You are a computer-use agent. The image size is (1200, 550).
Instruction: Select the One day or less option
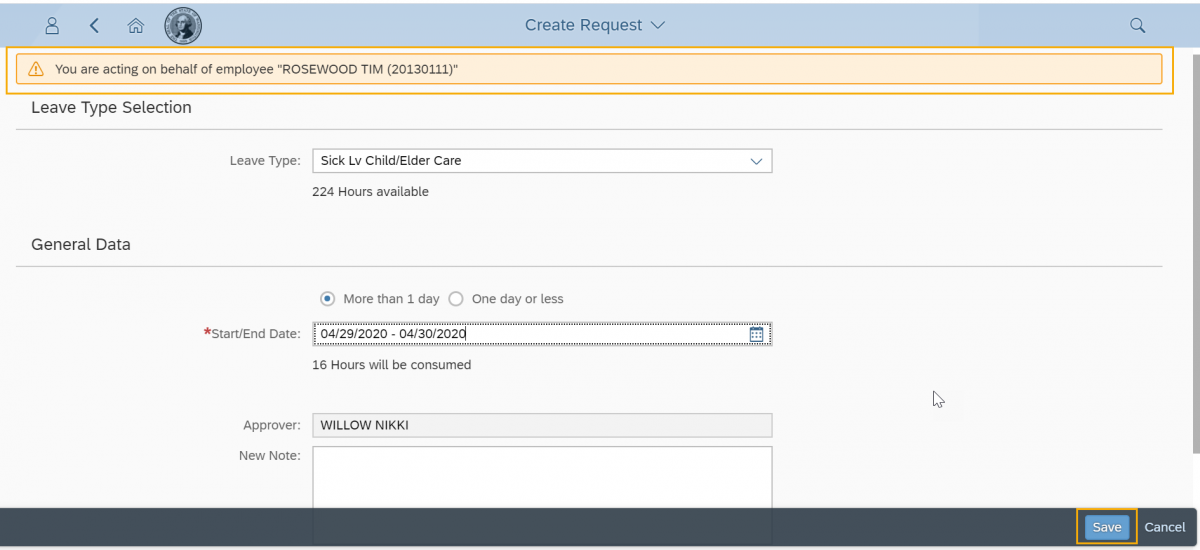pos(456,299)
